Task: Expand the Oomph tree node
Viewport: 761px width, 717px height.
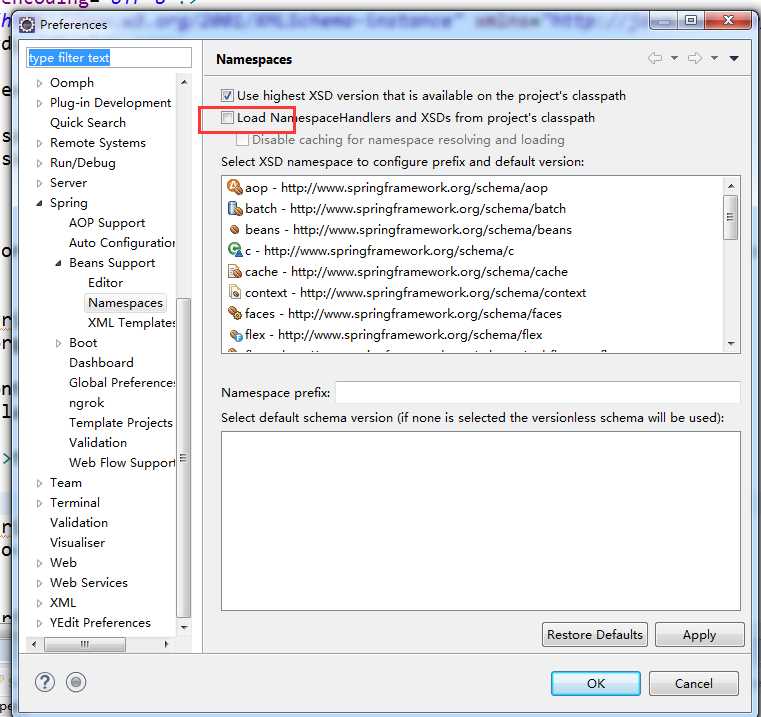Action: [39, 83]
